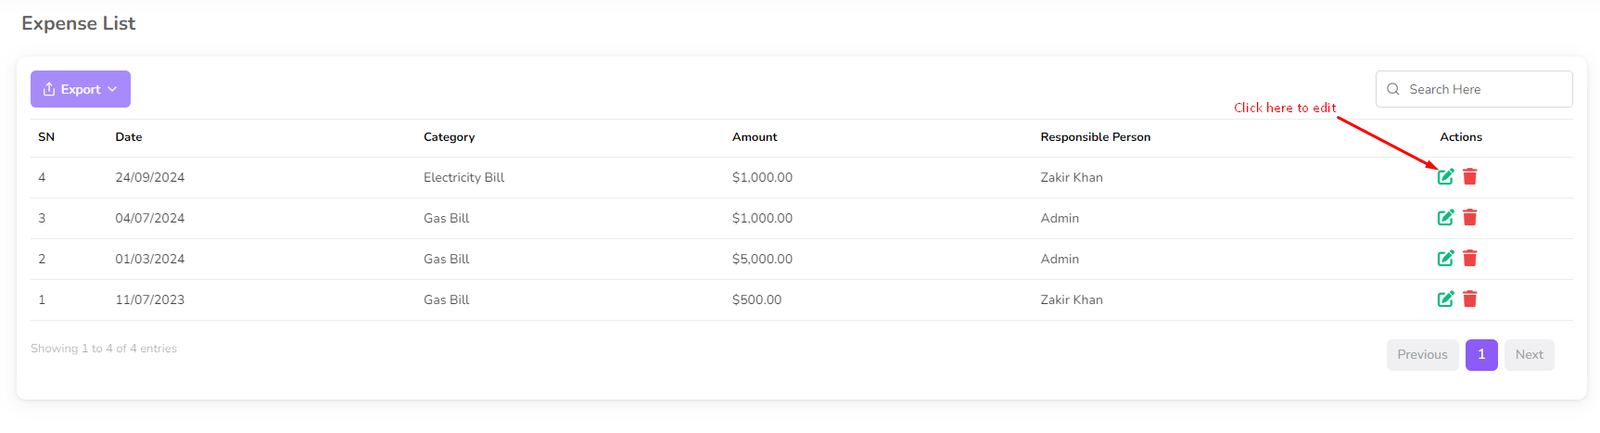Delete the expense dated 04/07/2024

point(1470,218)
